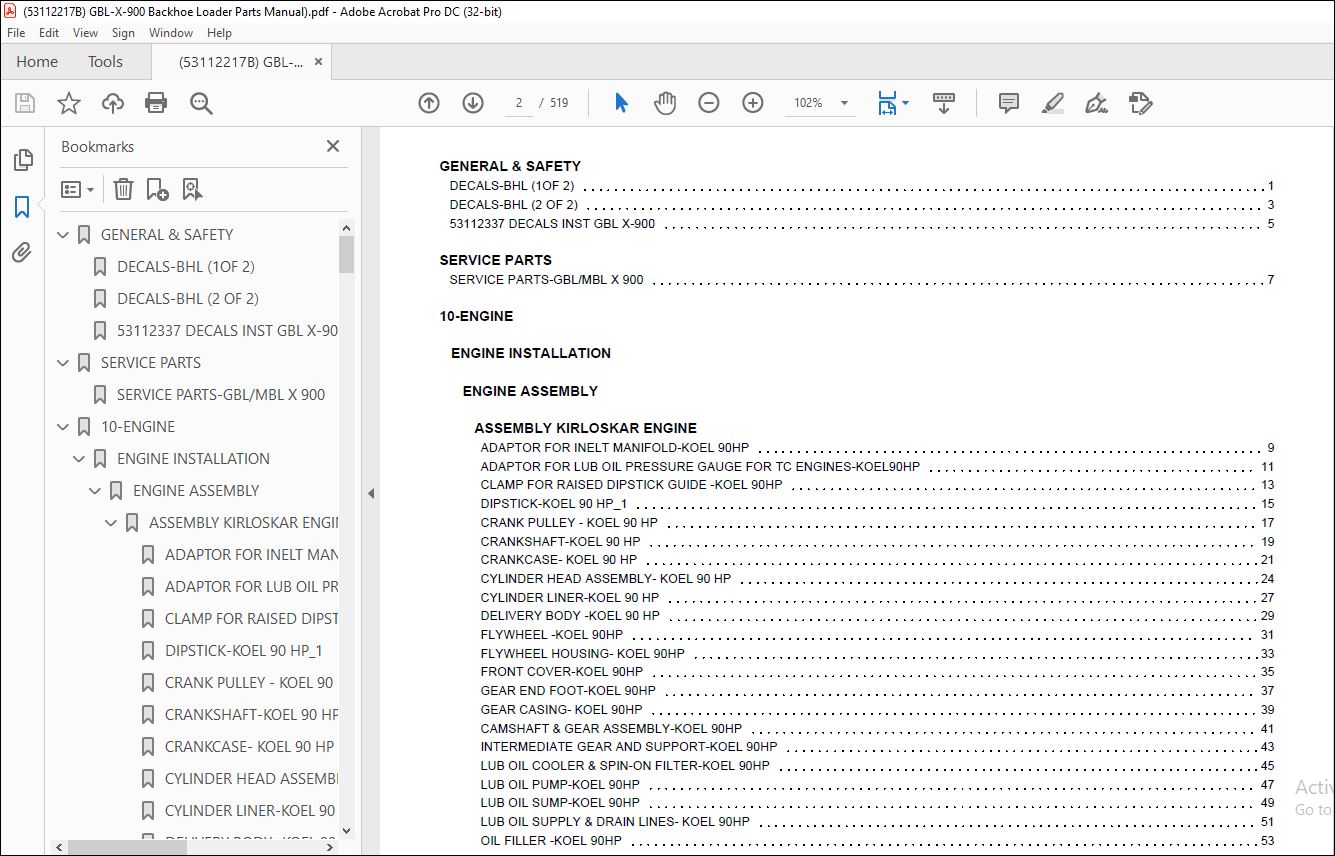Click the Print icon

(156, 103)
